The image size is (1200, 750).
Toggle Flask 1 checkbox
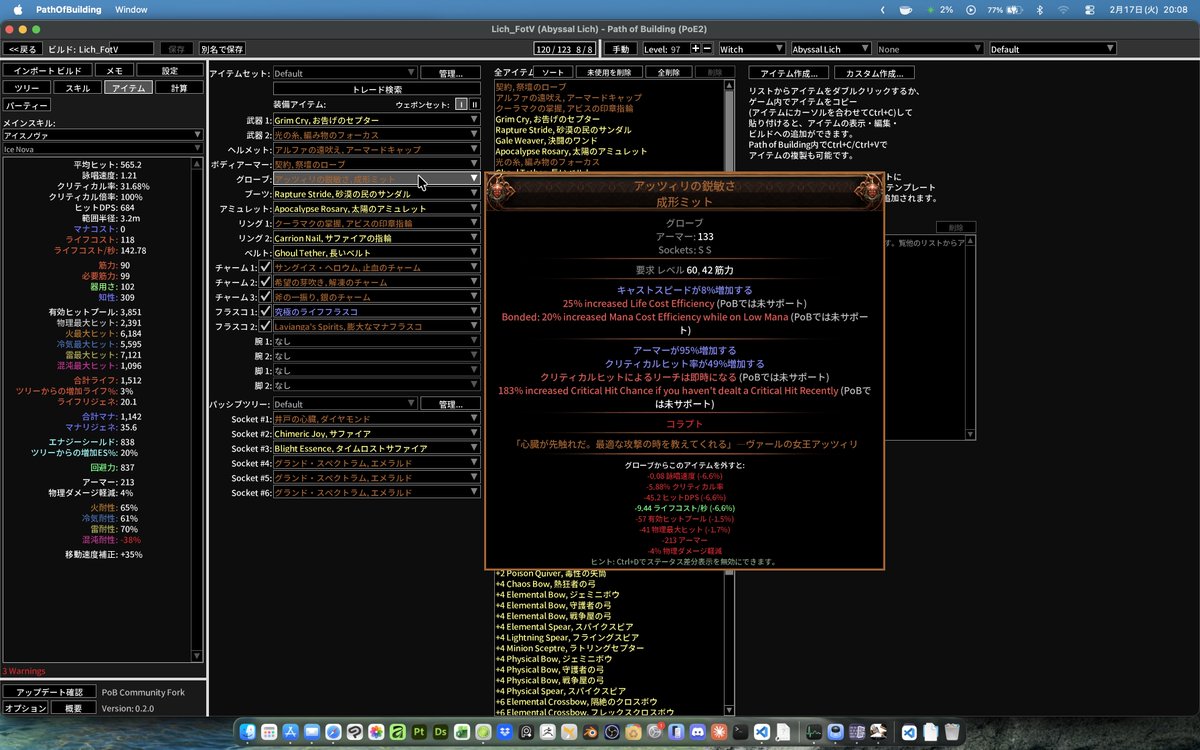click(265, 311)
